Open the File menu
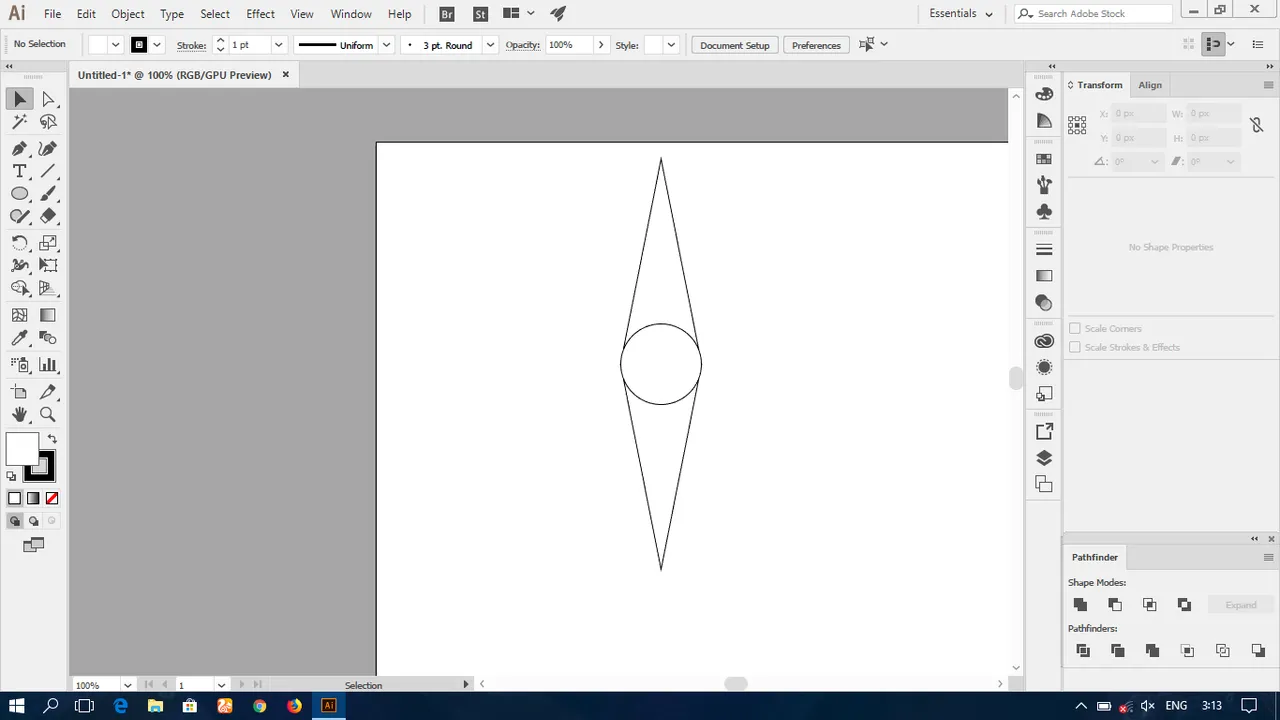 [52, 14]
